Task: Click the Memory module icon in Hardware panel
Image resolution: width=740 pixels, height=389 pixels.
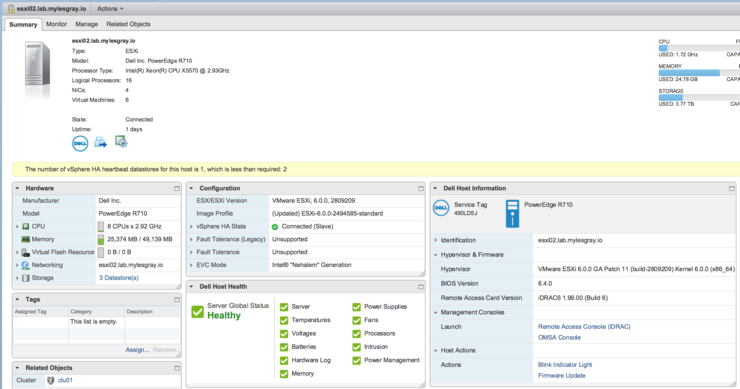Action: (26, 239)
